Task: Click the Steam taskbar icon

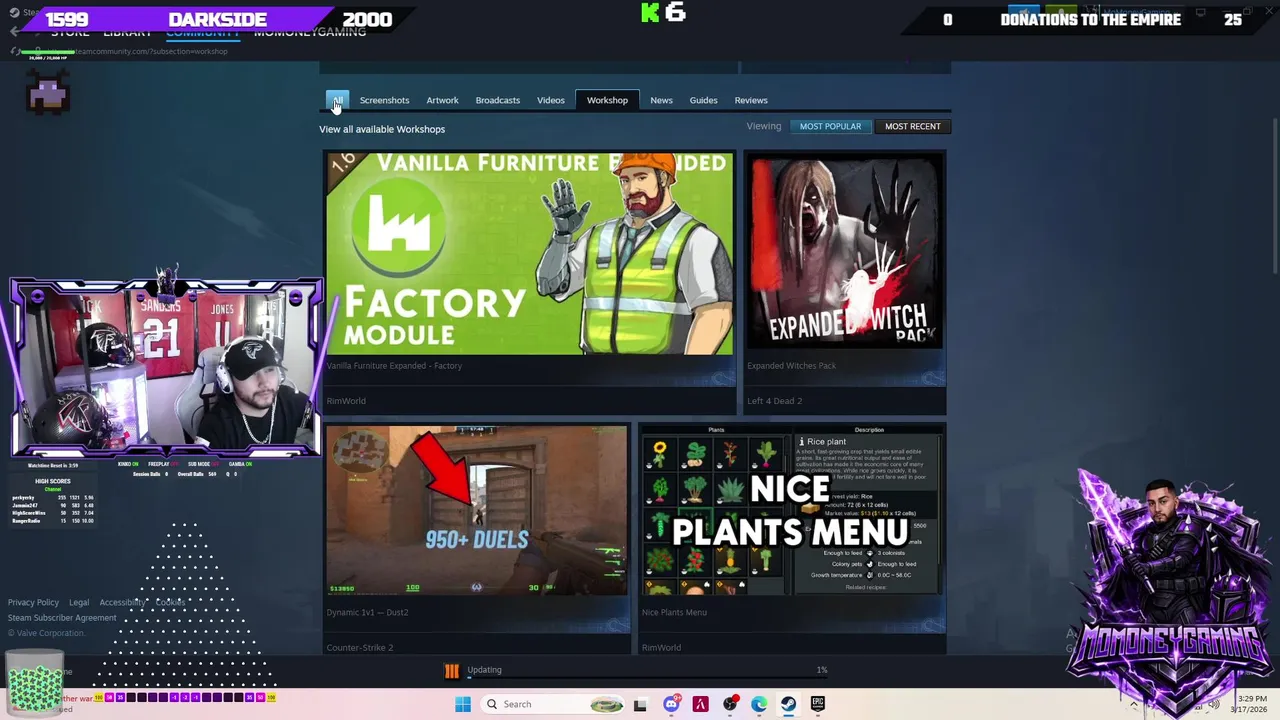Action: point(788,704)
